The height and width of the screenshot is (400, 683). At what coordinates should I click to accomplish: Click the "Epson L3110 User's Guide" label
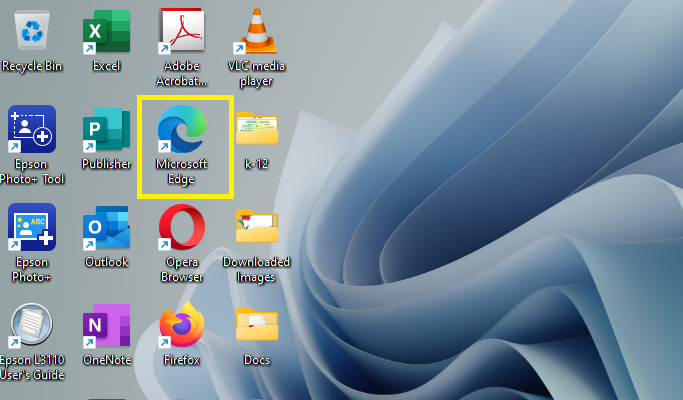click(32, 367)
